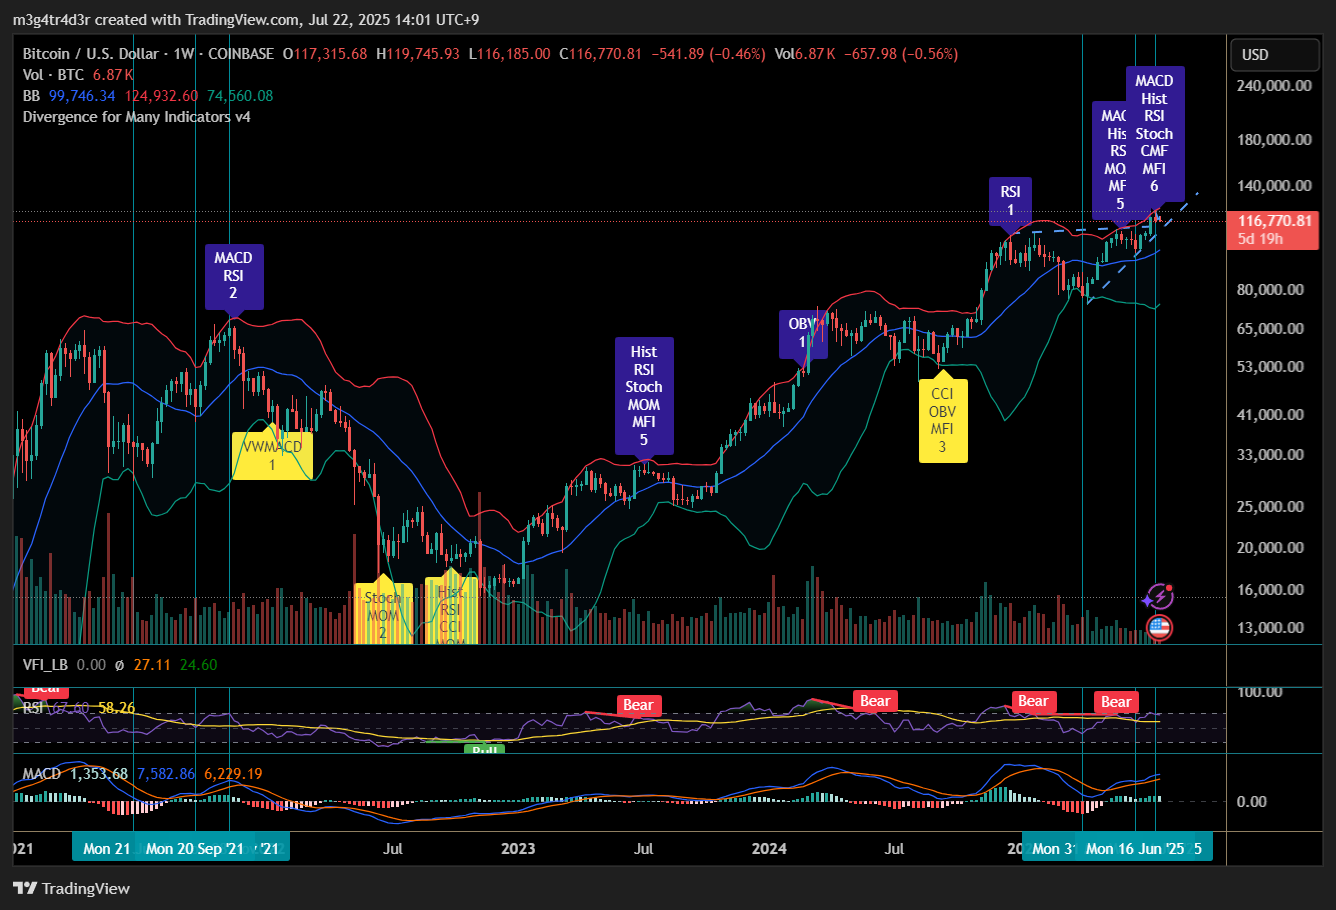Screen dimensions: 1336x910
Task: Click the 2024 label on time axis
Action: coord(769,848)
